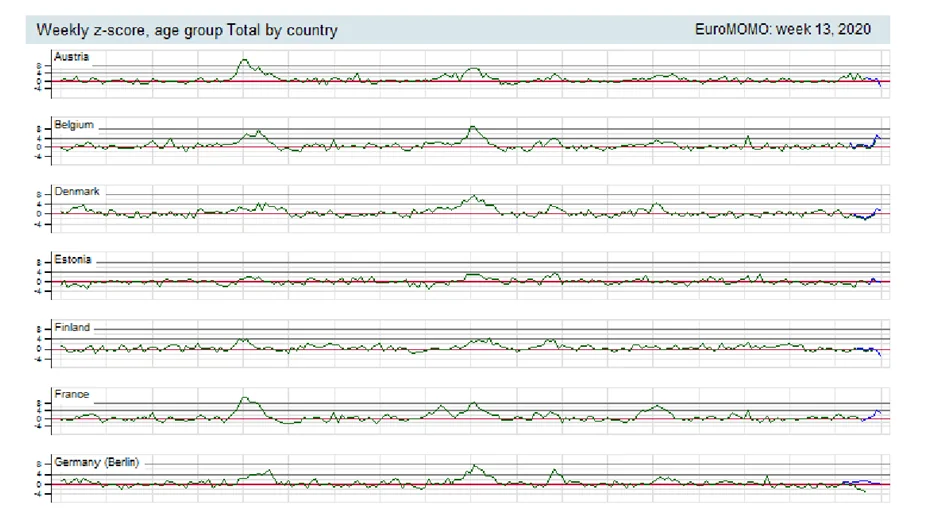Click the chart title 'Weekly z-score, age group Total by country'

click(186, 30)
